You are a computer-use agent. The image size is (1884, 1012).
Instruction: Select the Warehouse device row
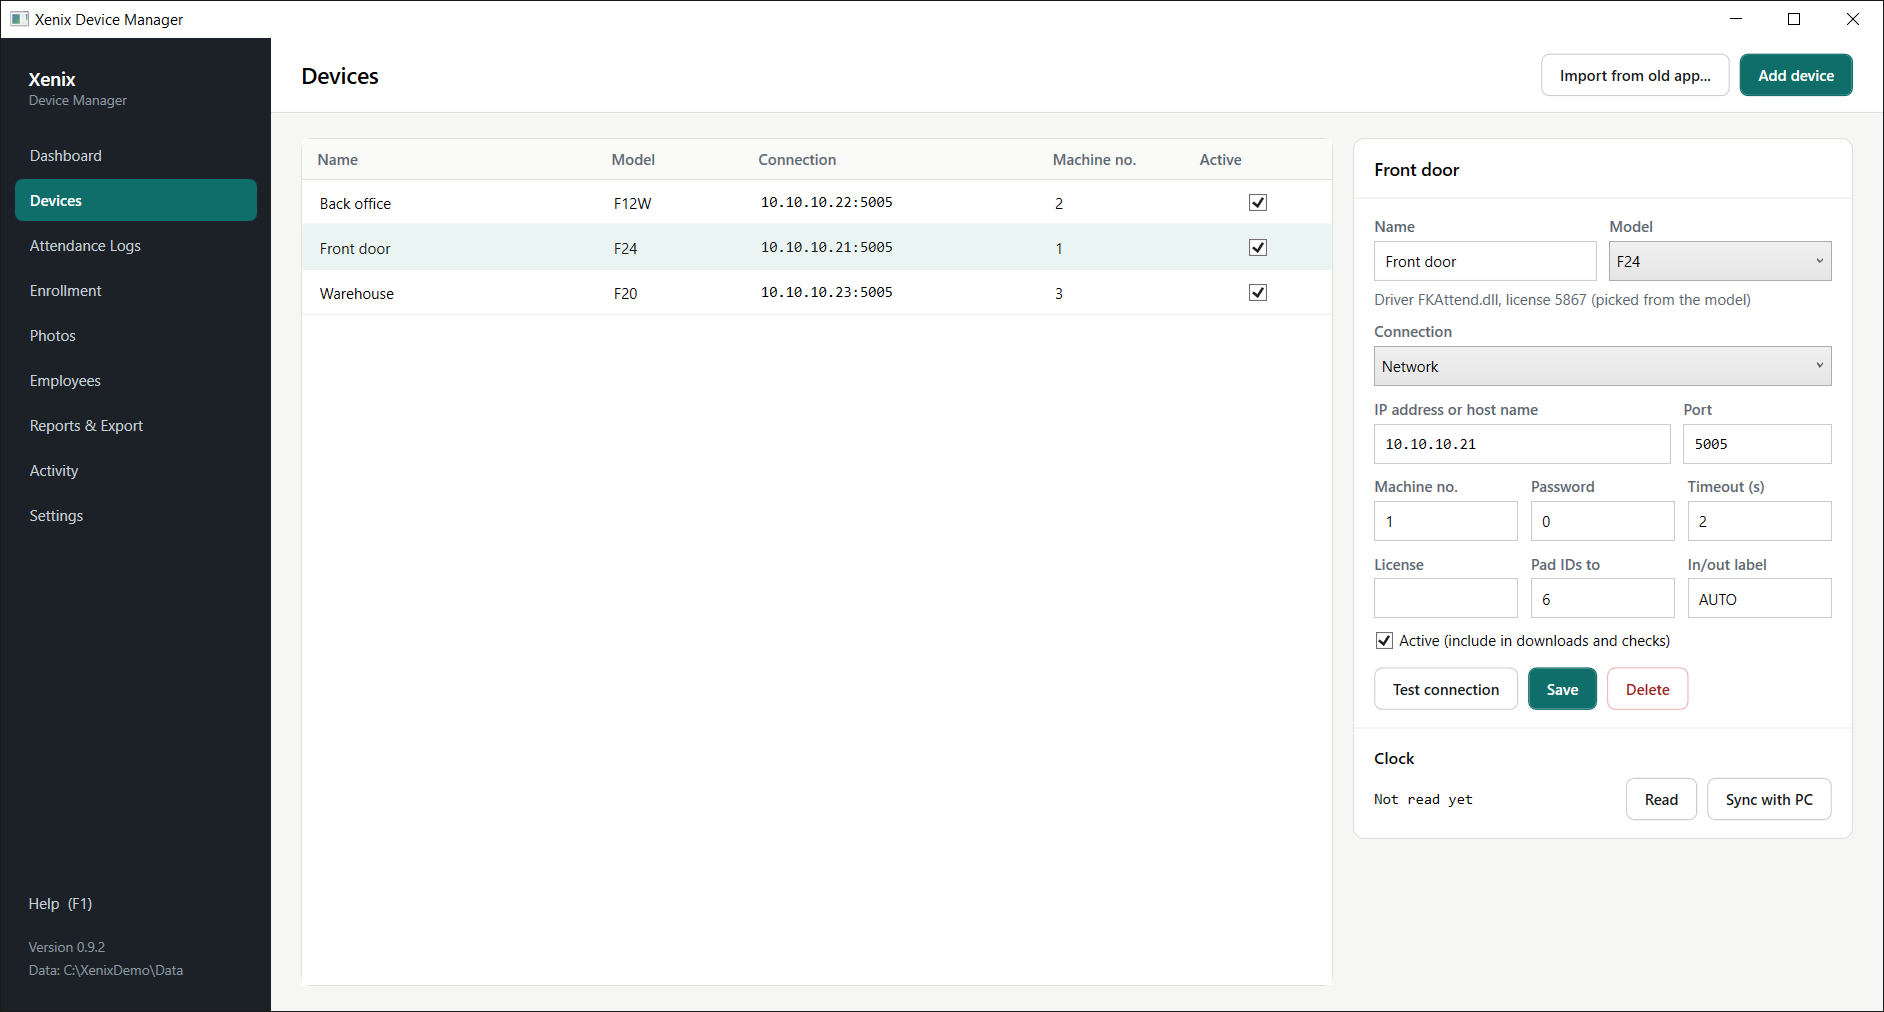coord(816,292)
